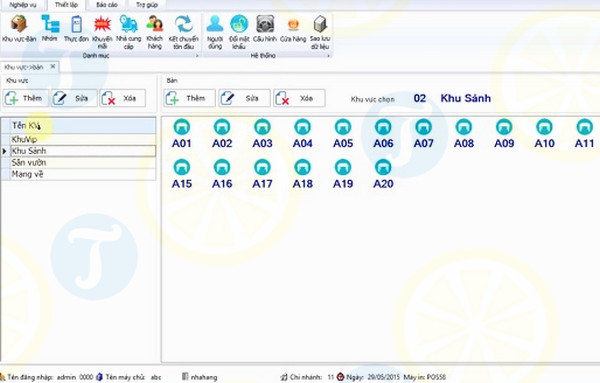Switch to the Thiết lập tab
The height and width of the screenshot is (383, 600).
pyautogui.click(x=66, y=5)
